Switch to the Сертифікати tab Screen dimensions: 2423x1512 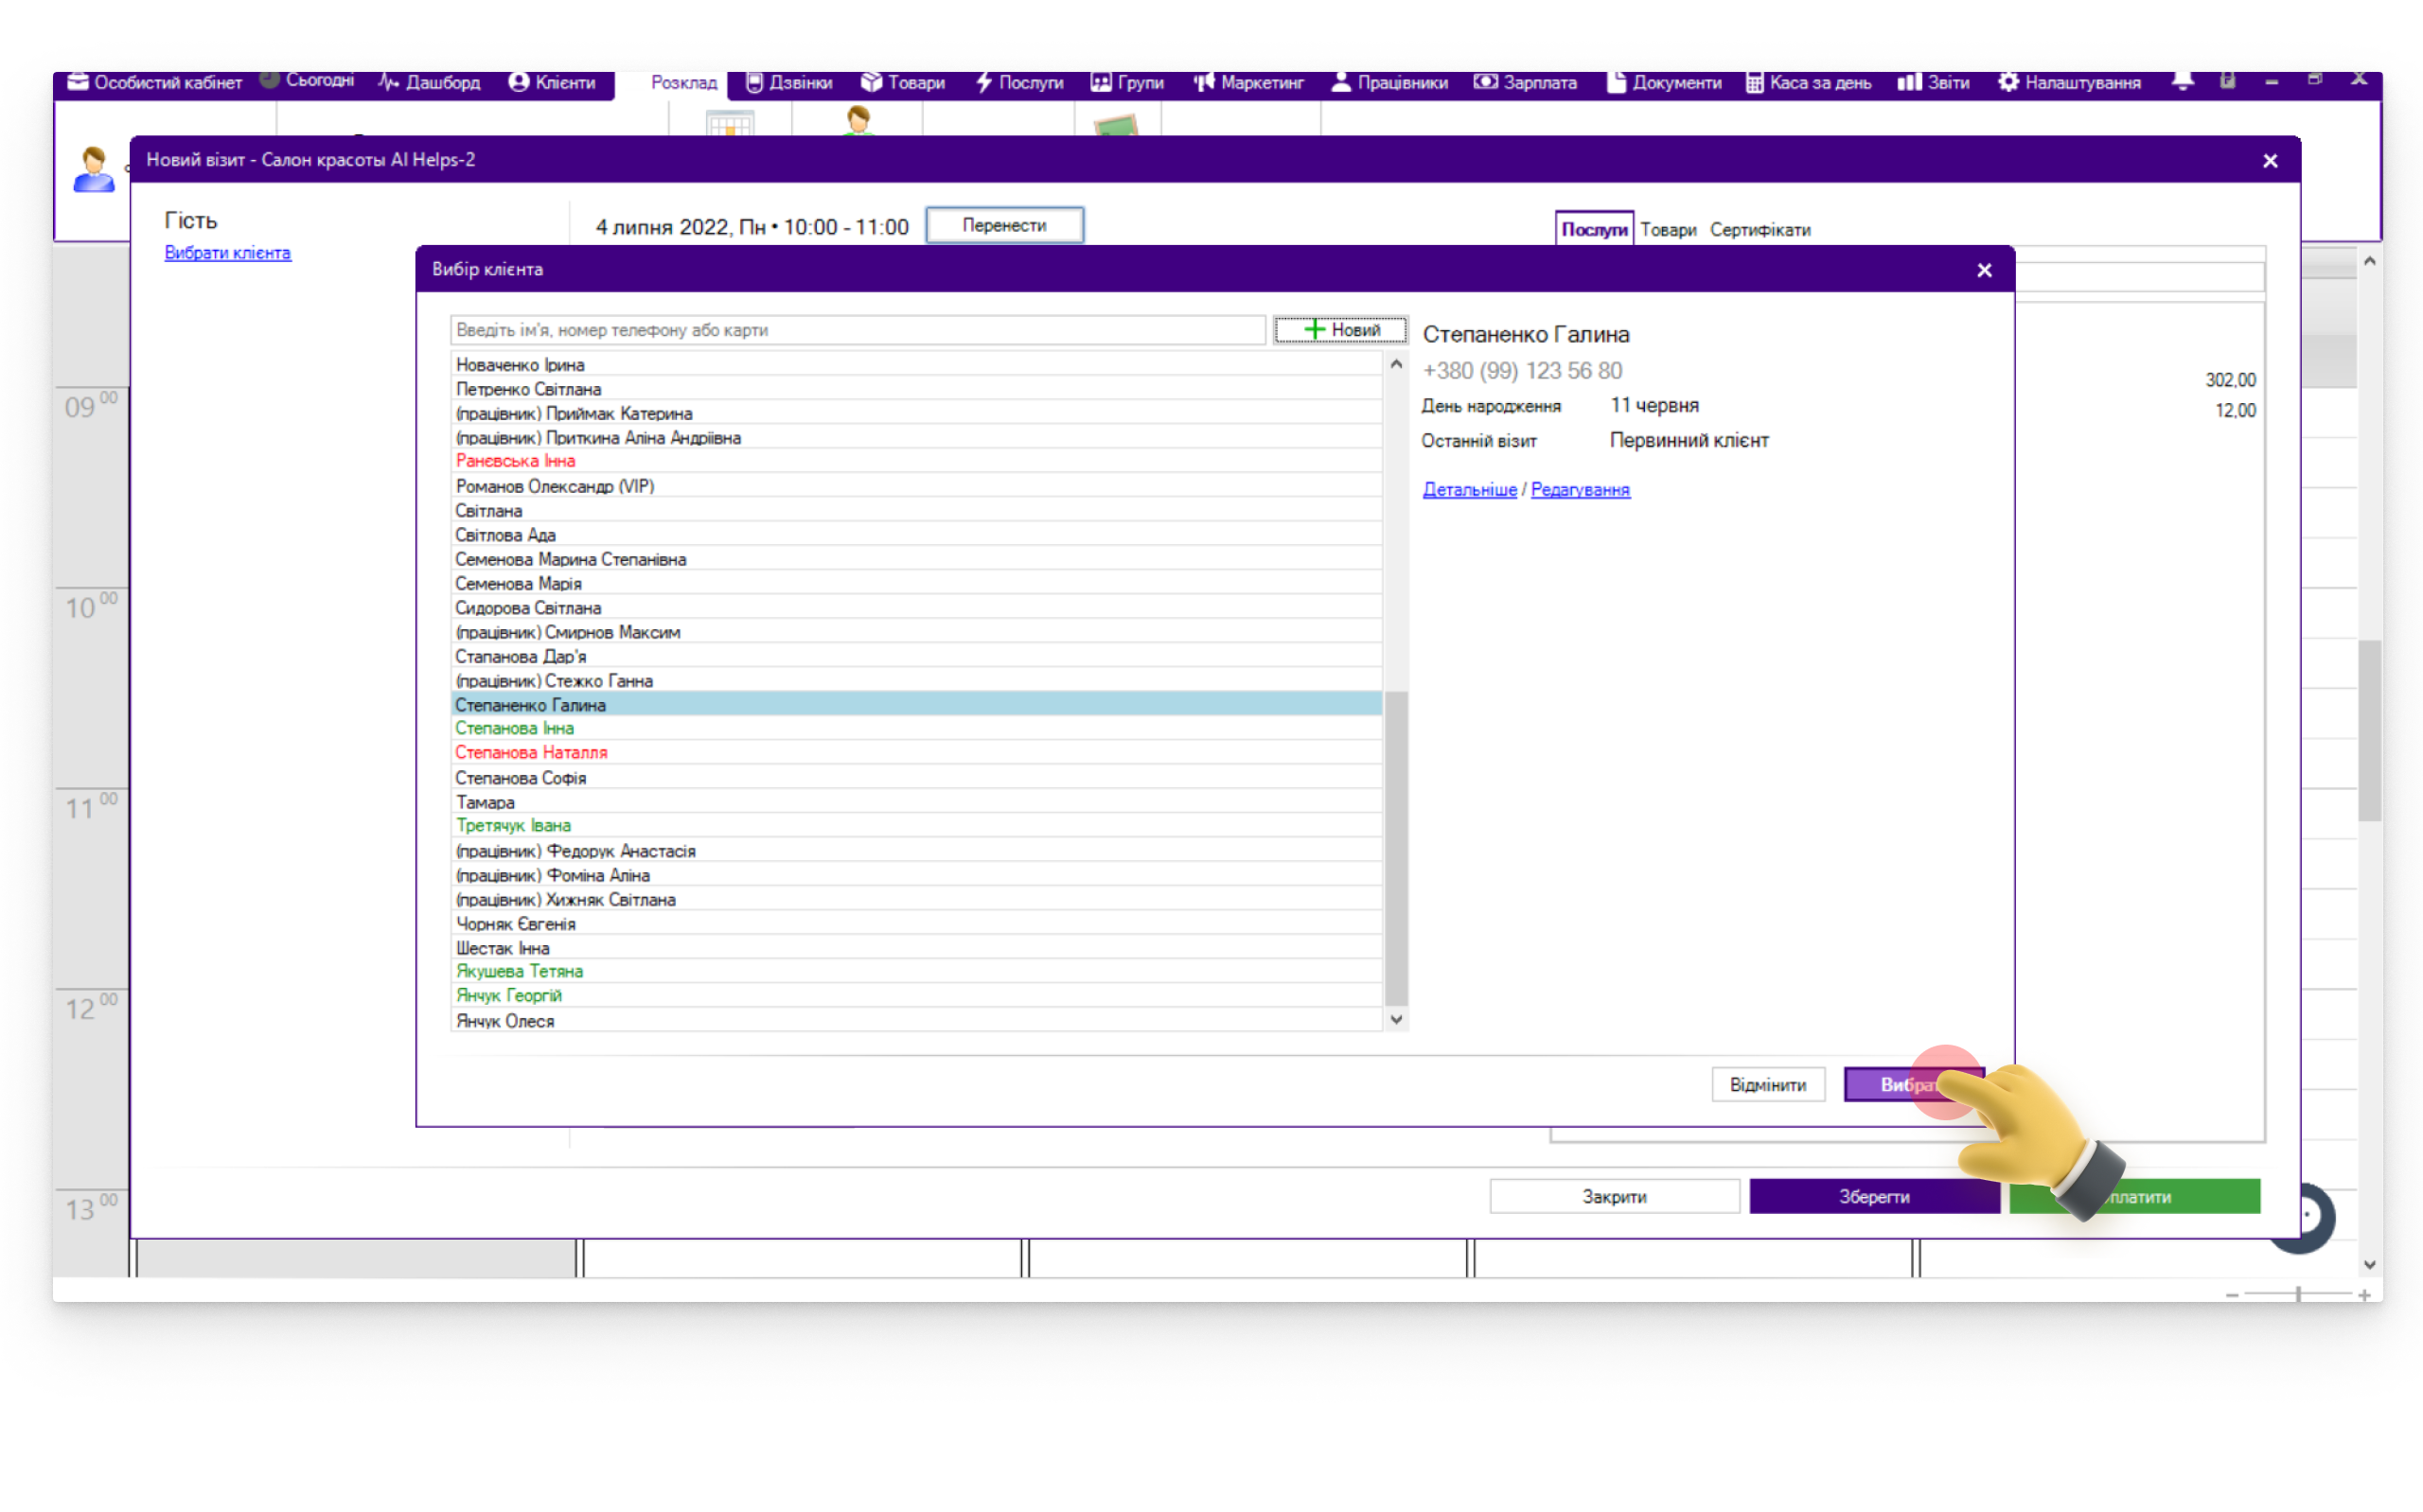(x=1759, y=230)
